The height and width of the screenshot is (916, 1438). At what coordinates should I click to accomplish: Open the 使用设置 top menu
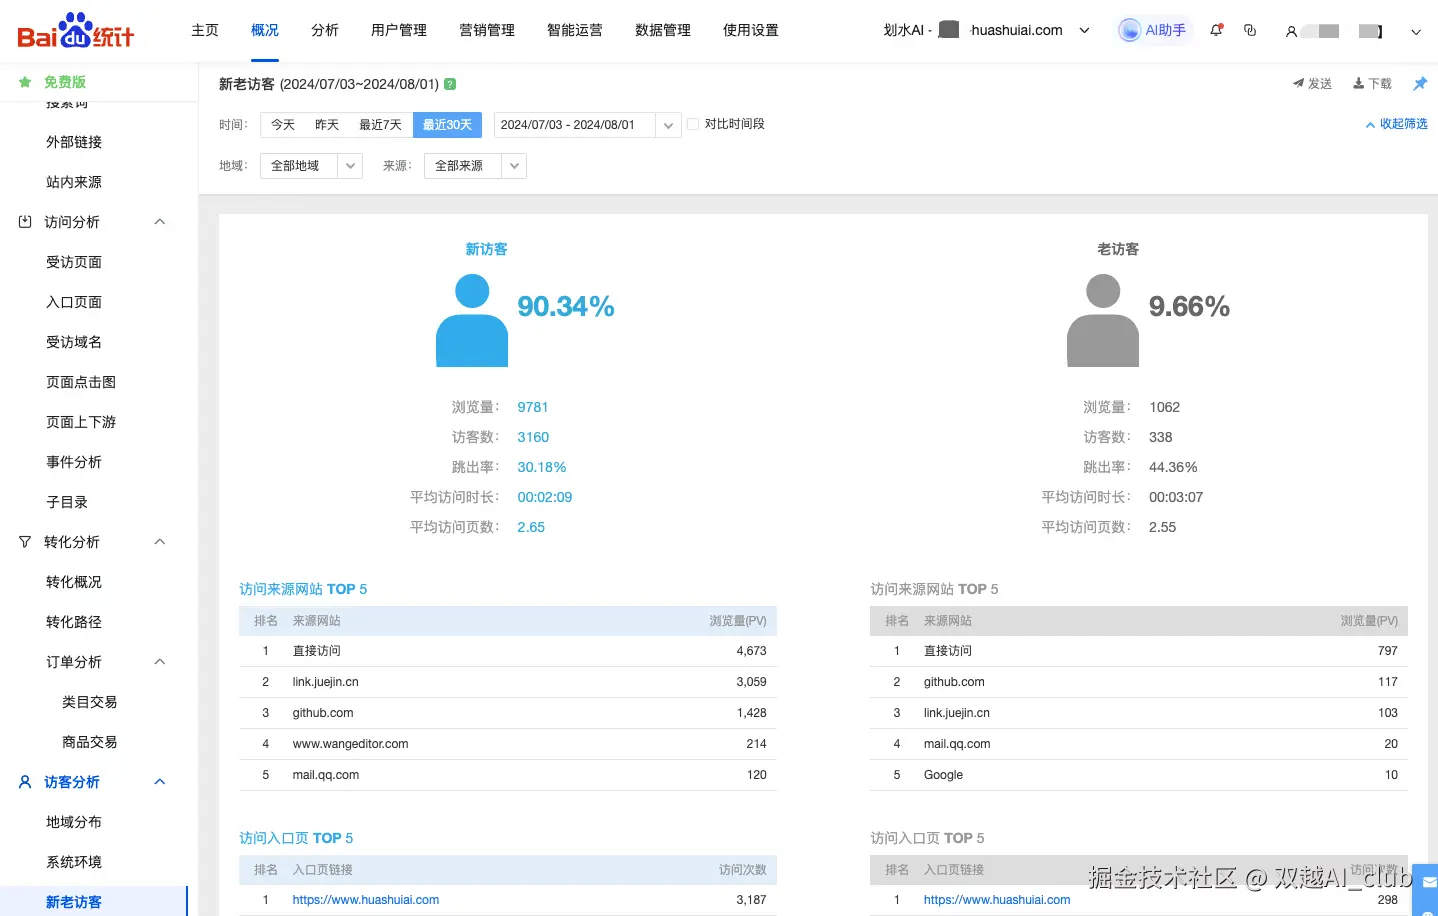(x=751, y=30)
